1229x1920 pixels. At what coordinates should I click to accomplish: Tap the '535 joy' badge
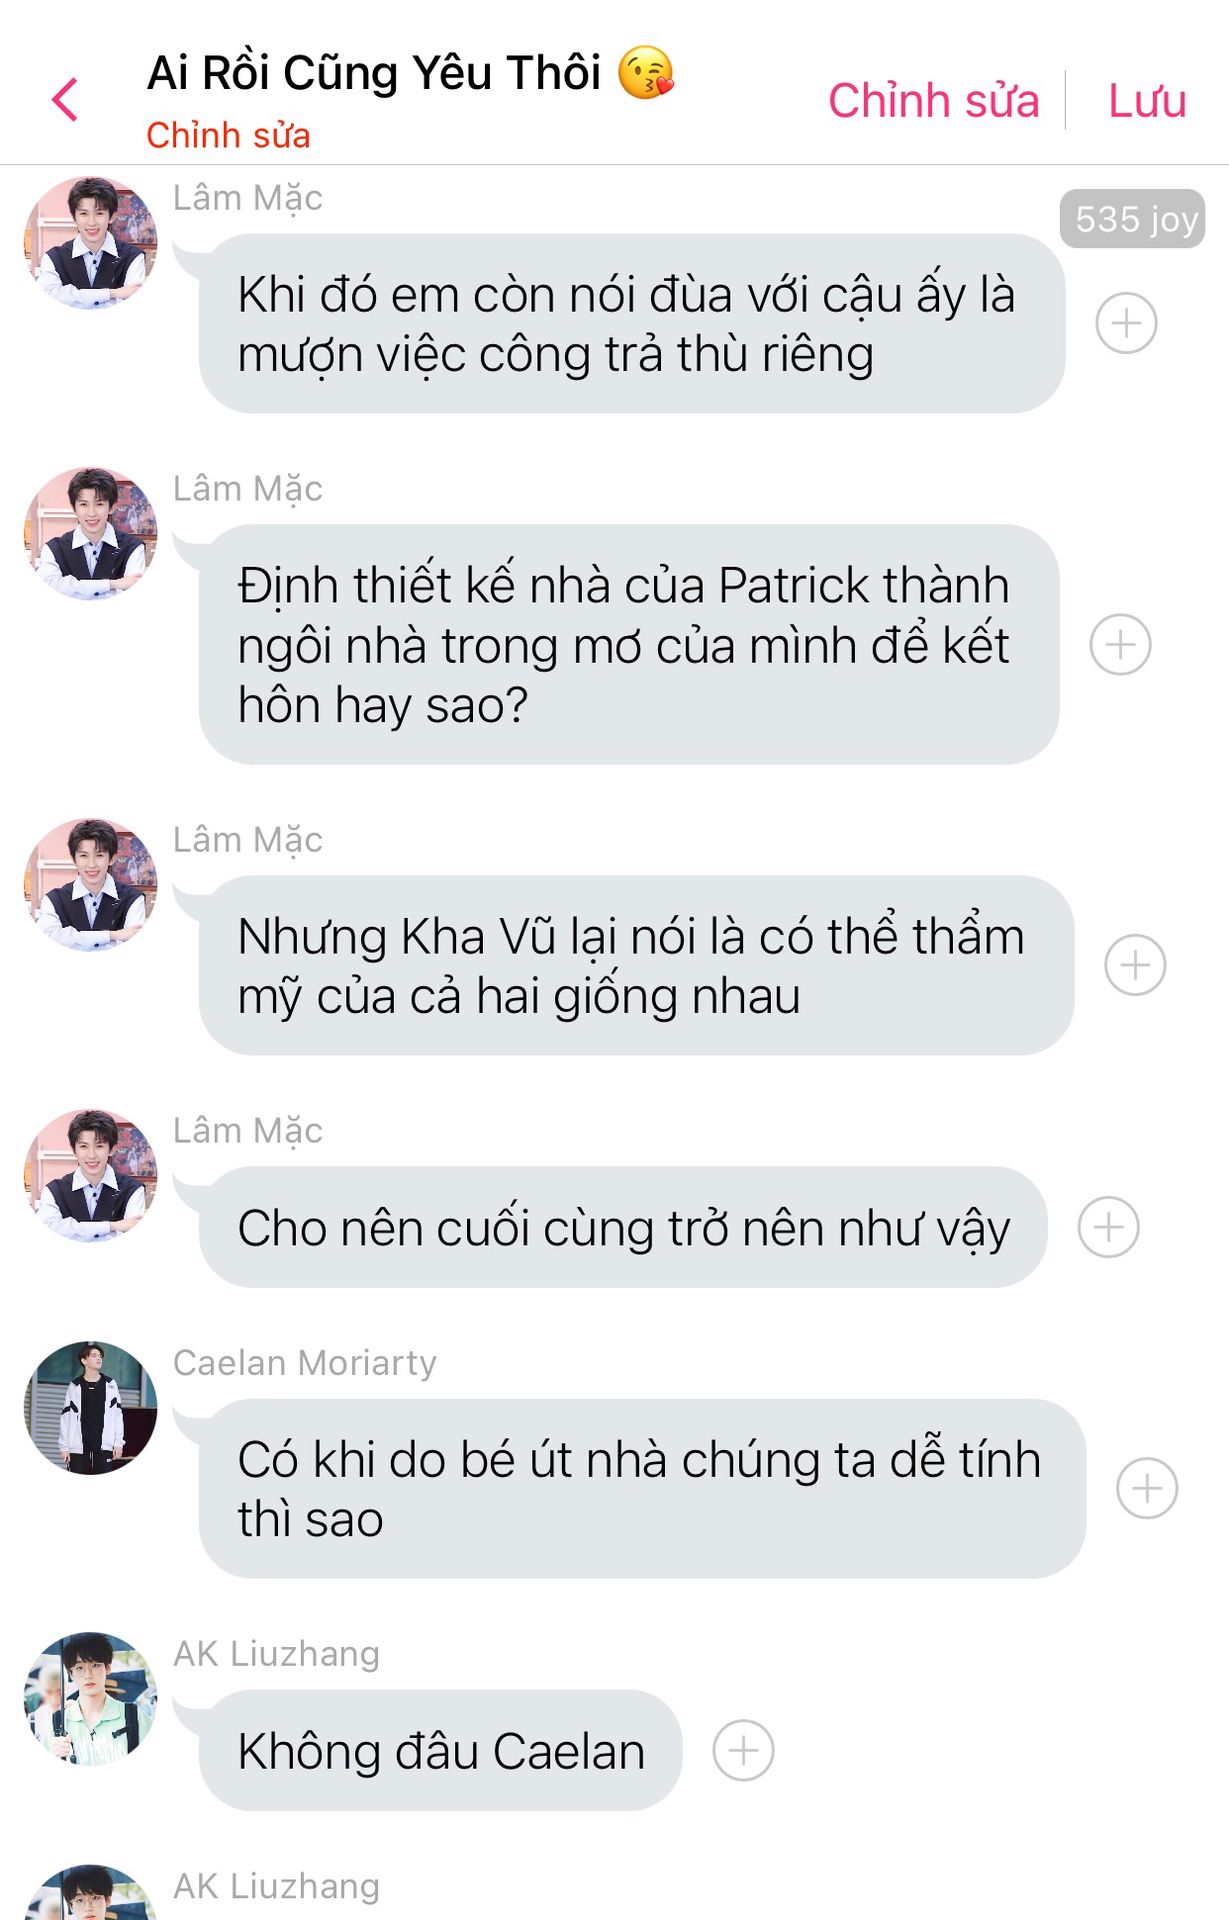pyautogui.click(x=1132, y=218)
